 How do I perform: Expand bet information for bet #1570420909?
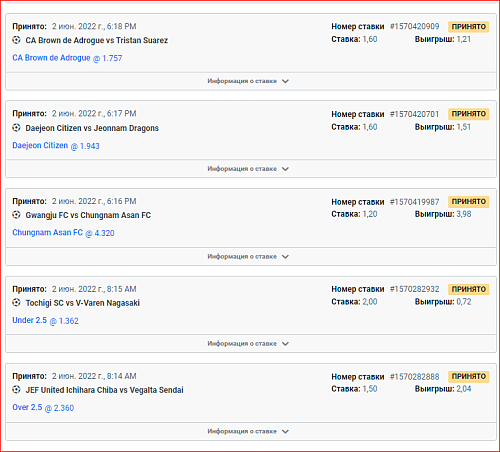tap(248, 81)
